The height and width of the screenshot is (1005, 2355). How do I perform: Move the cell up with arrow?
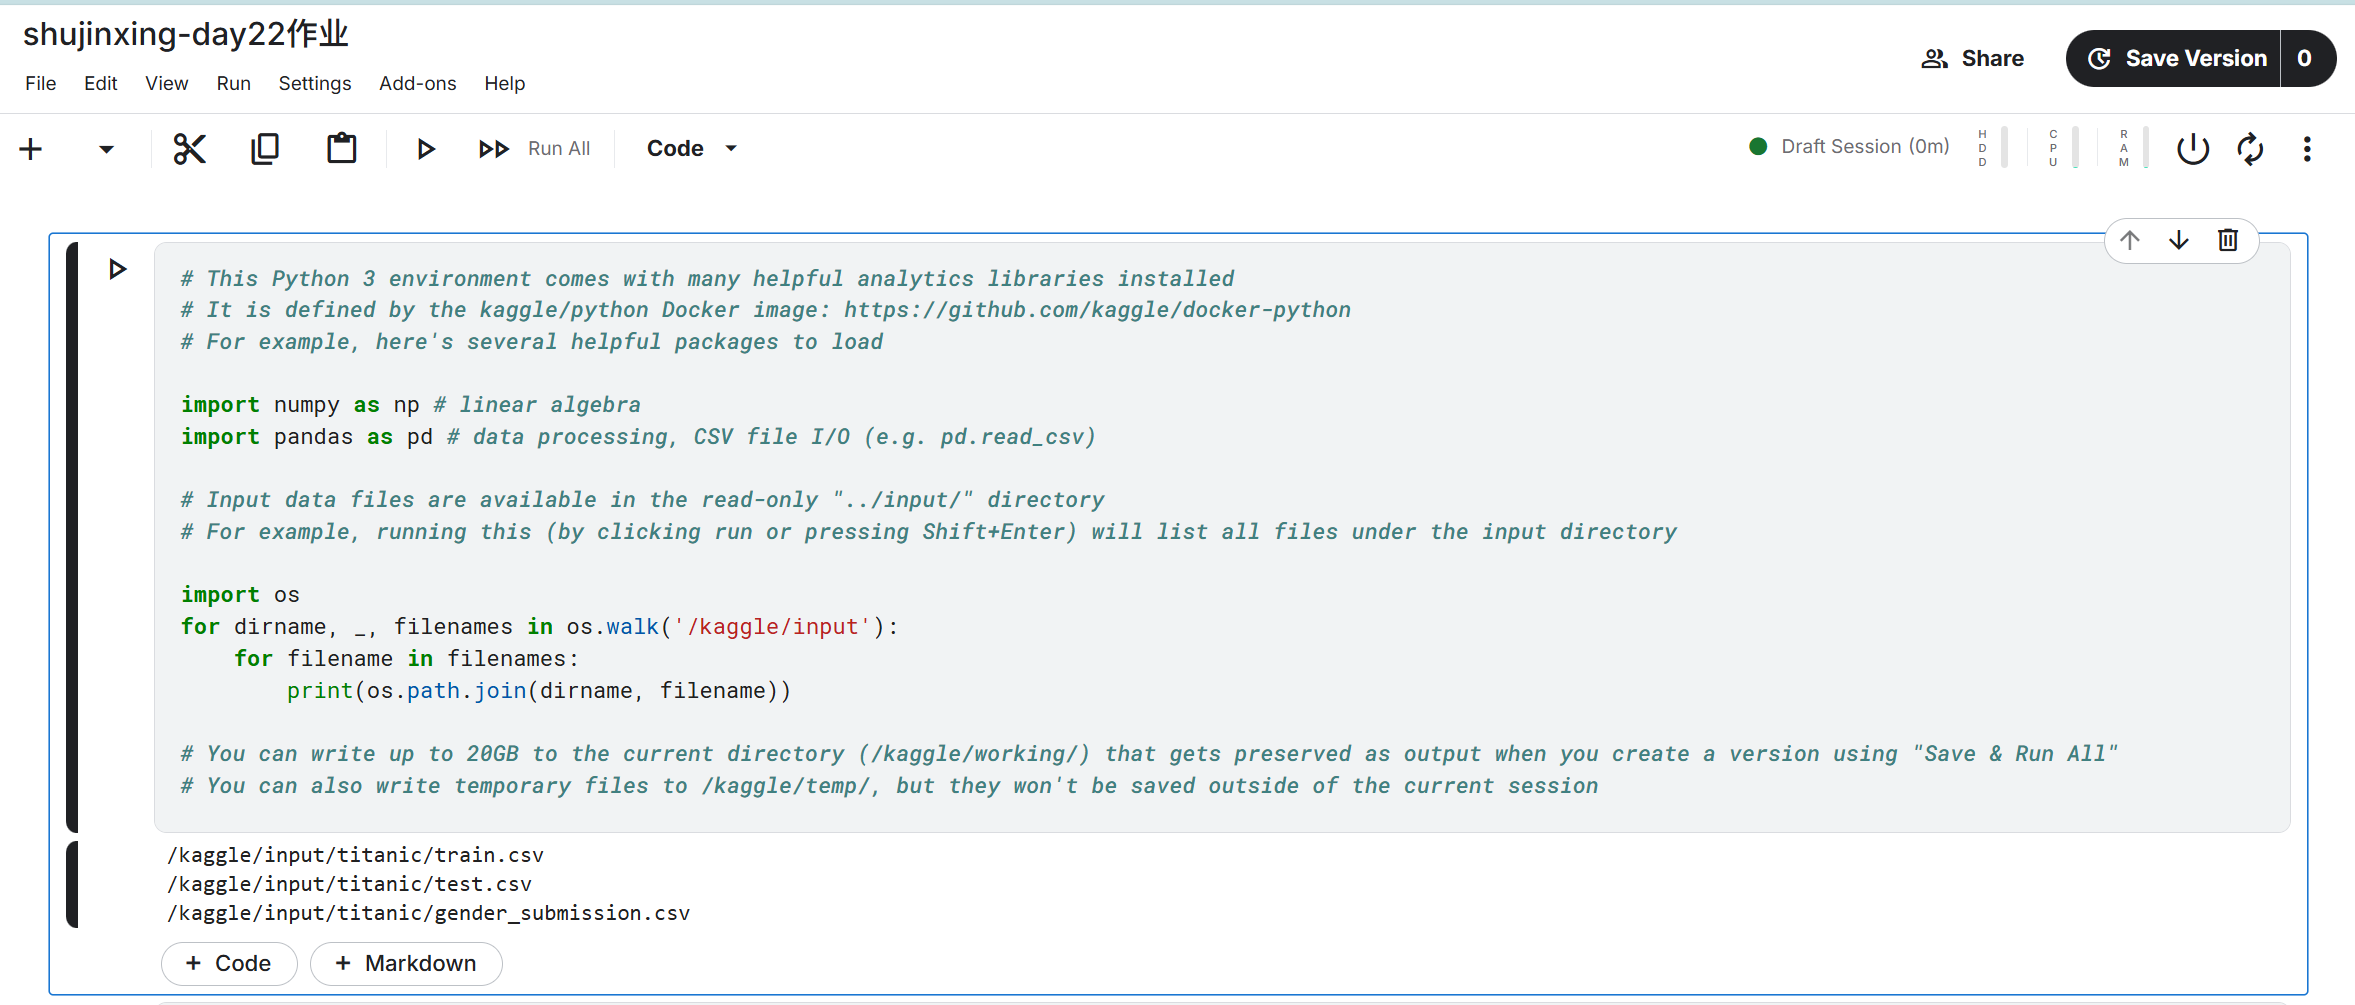(x=2130, y=240)
